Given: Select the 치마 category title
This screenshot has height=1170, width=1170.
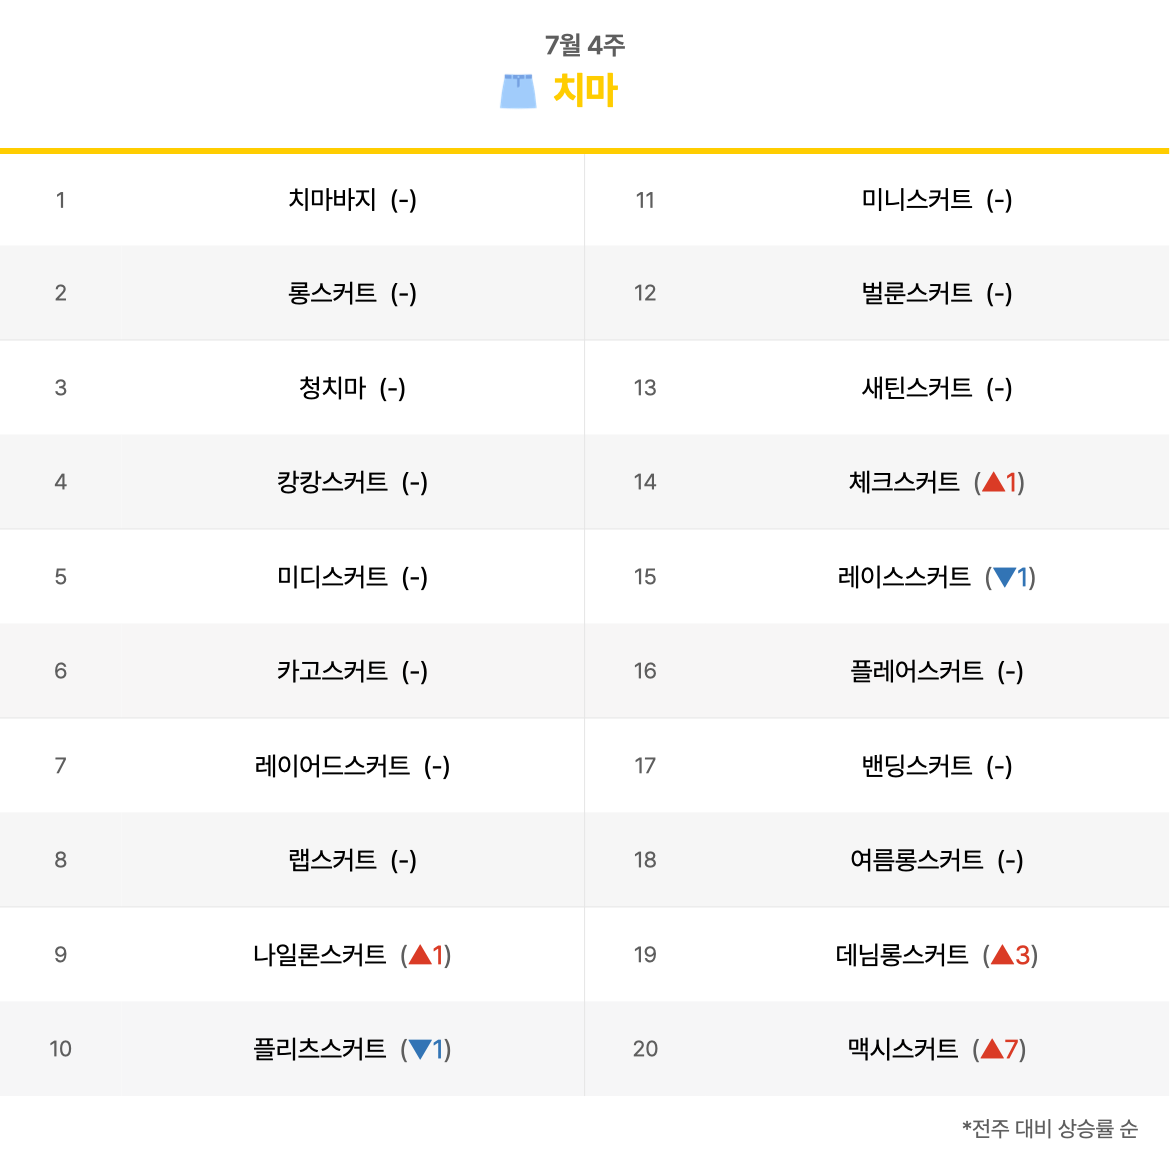Looking at the screenshot, I should [x=585, y=90].
